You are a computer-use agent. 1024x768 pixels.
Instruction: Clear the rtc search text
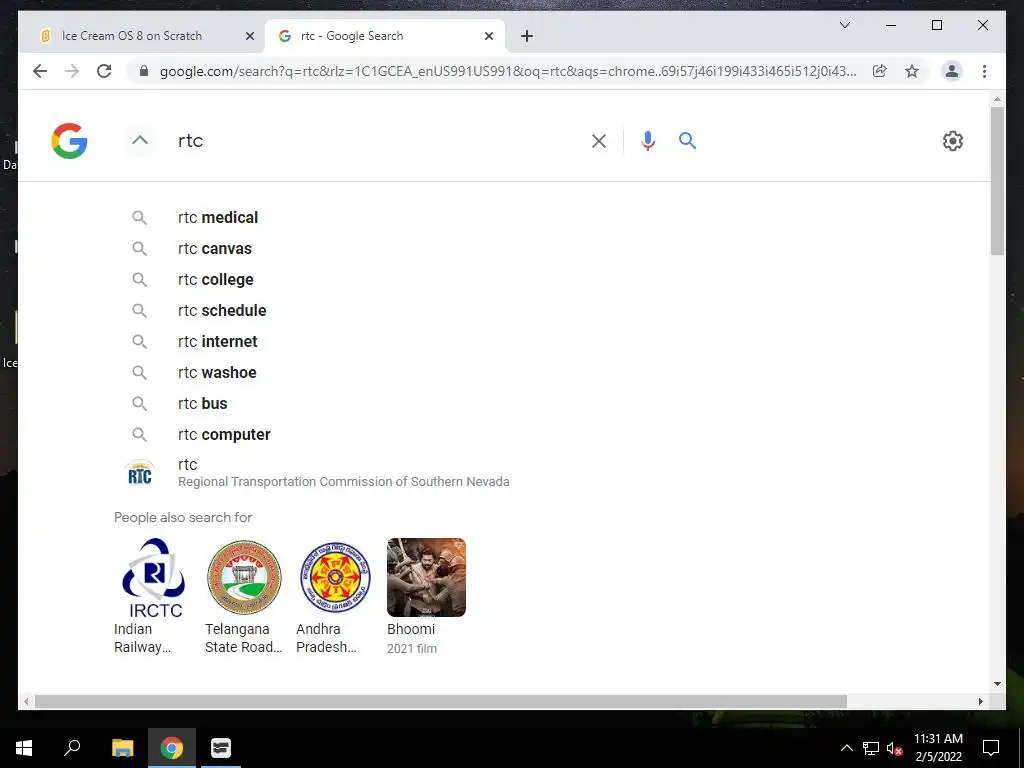[x=598, y=141]
